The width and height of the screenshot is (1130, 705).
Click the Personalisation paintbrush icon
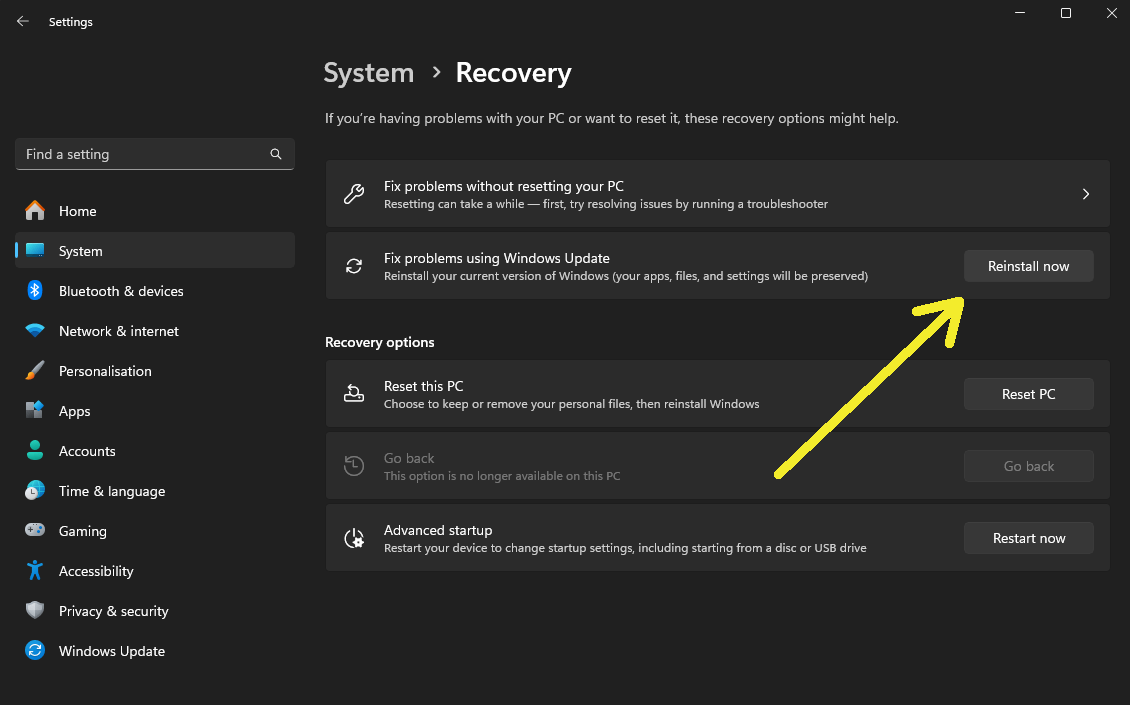click(x=35, y=371)
